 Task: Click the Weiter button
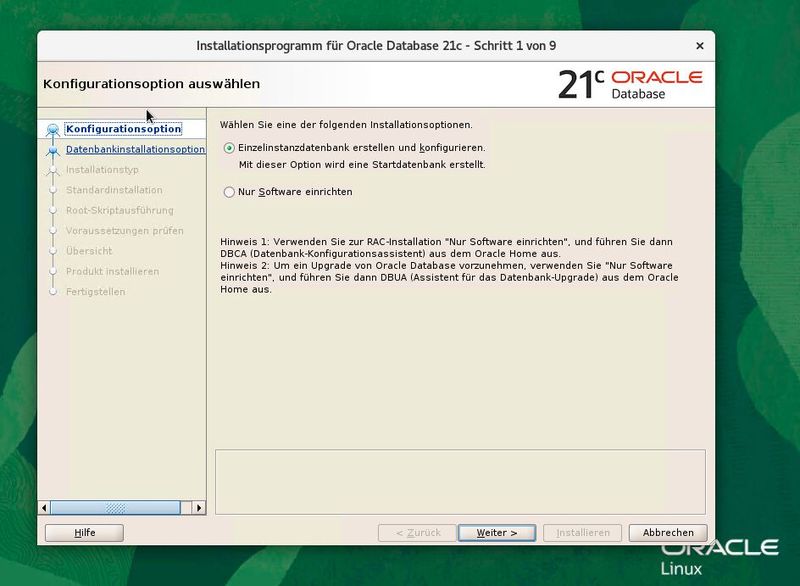pos(496,533)
